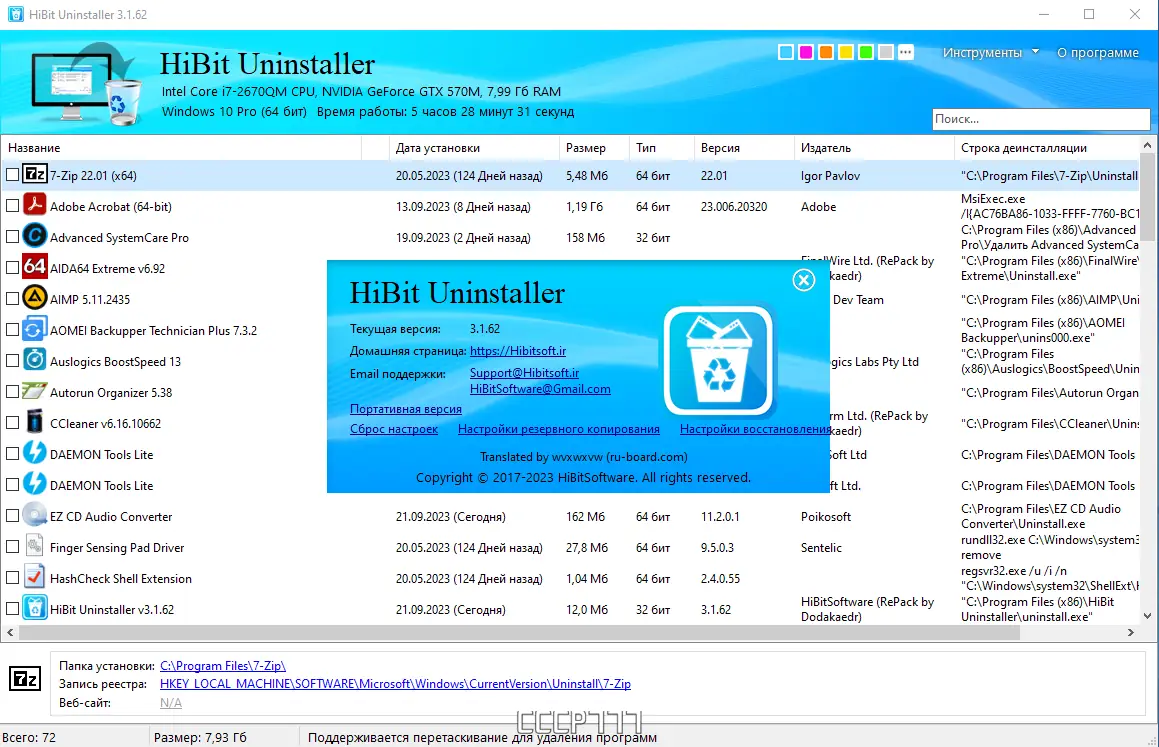Image resolution: width=1159 pixels, height=747 pixels.
Task: Enable the AIDA64 Extreme v6.92 checkbox
Action: [x=13, y=268]
